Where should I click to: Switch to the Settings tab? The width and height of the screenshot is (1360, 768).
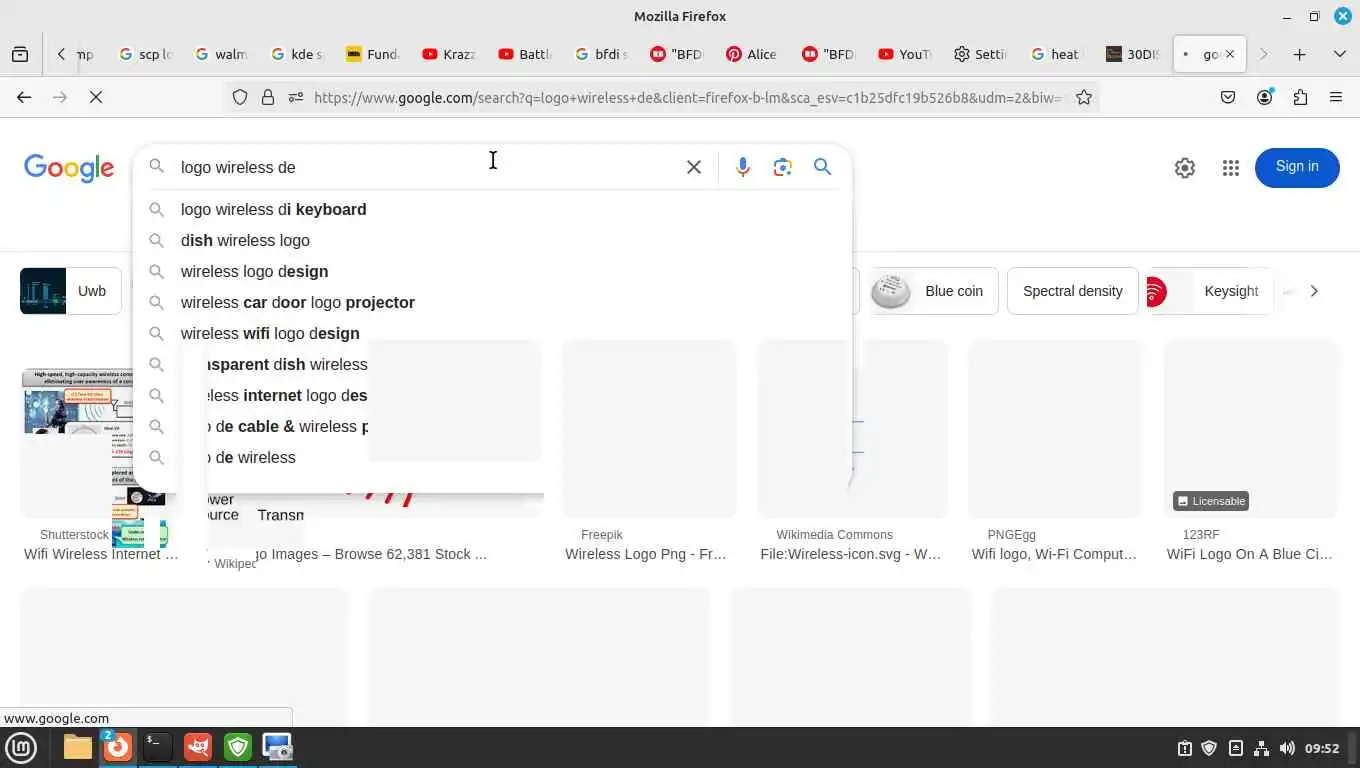(981, 55)
